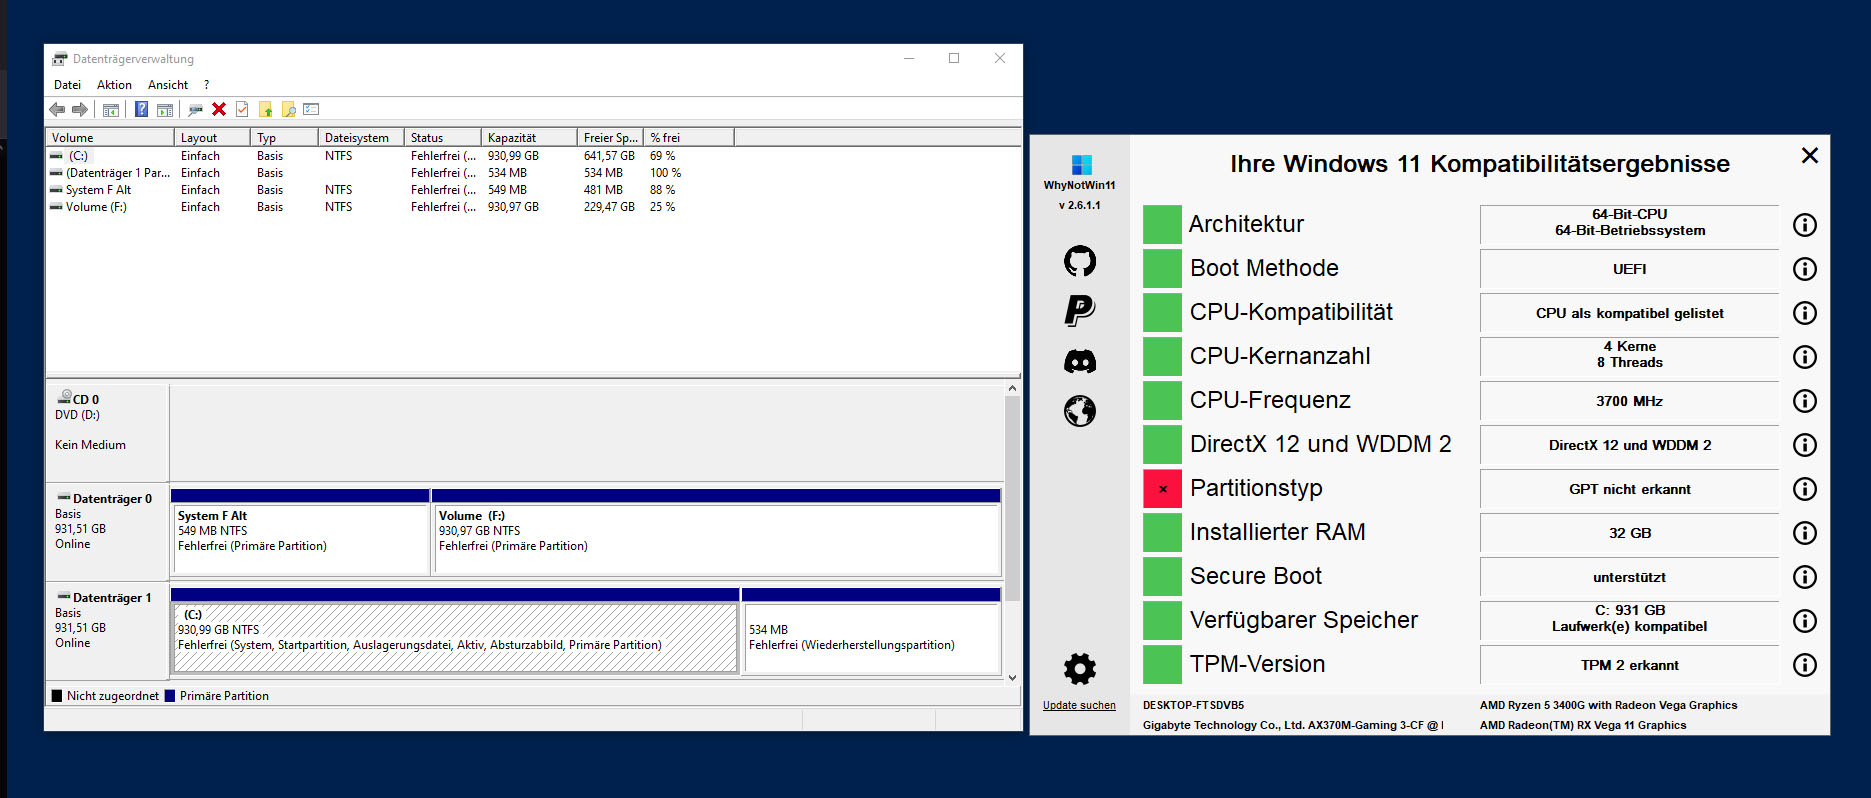1871x798 pixels.
Task: Show info for the Partitionstyp row
Action: pos(1805,489)
